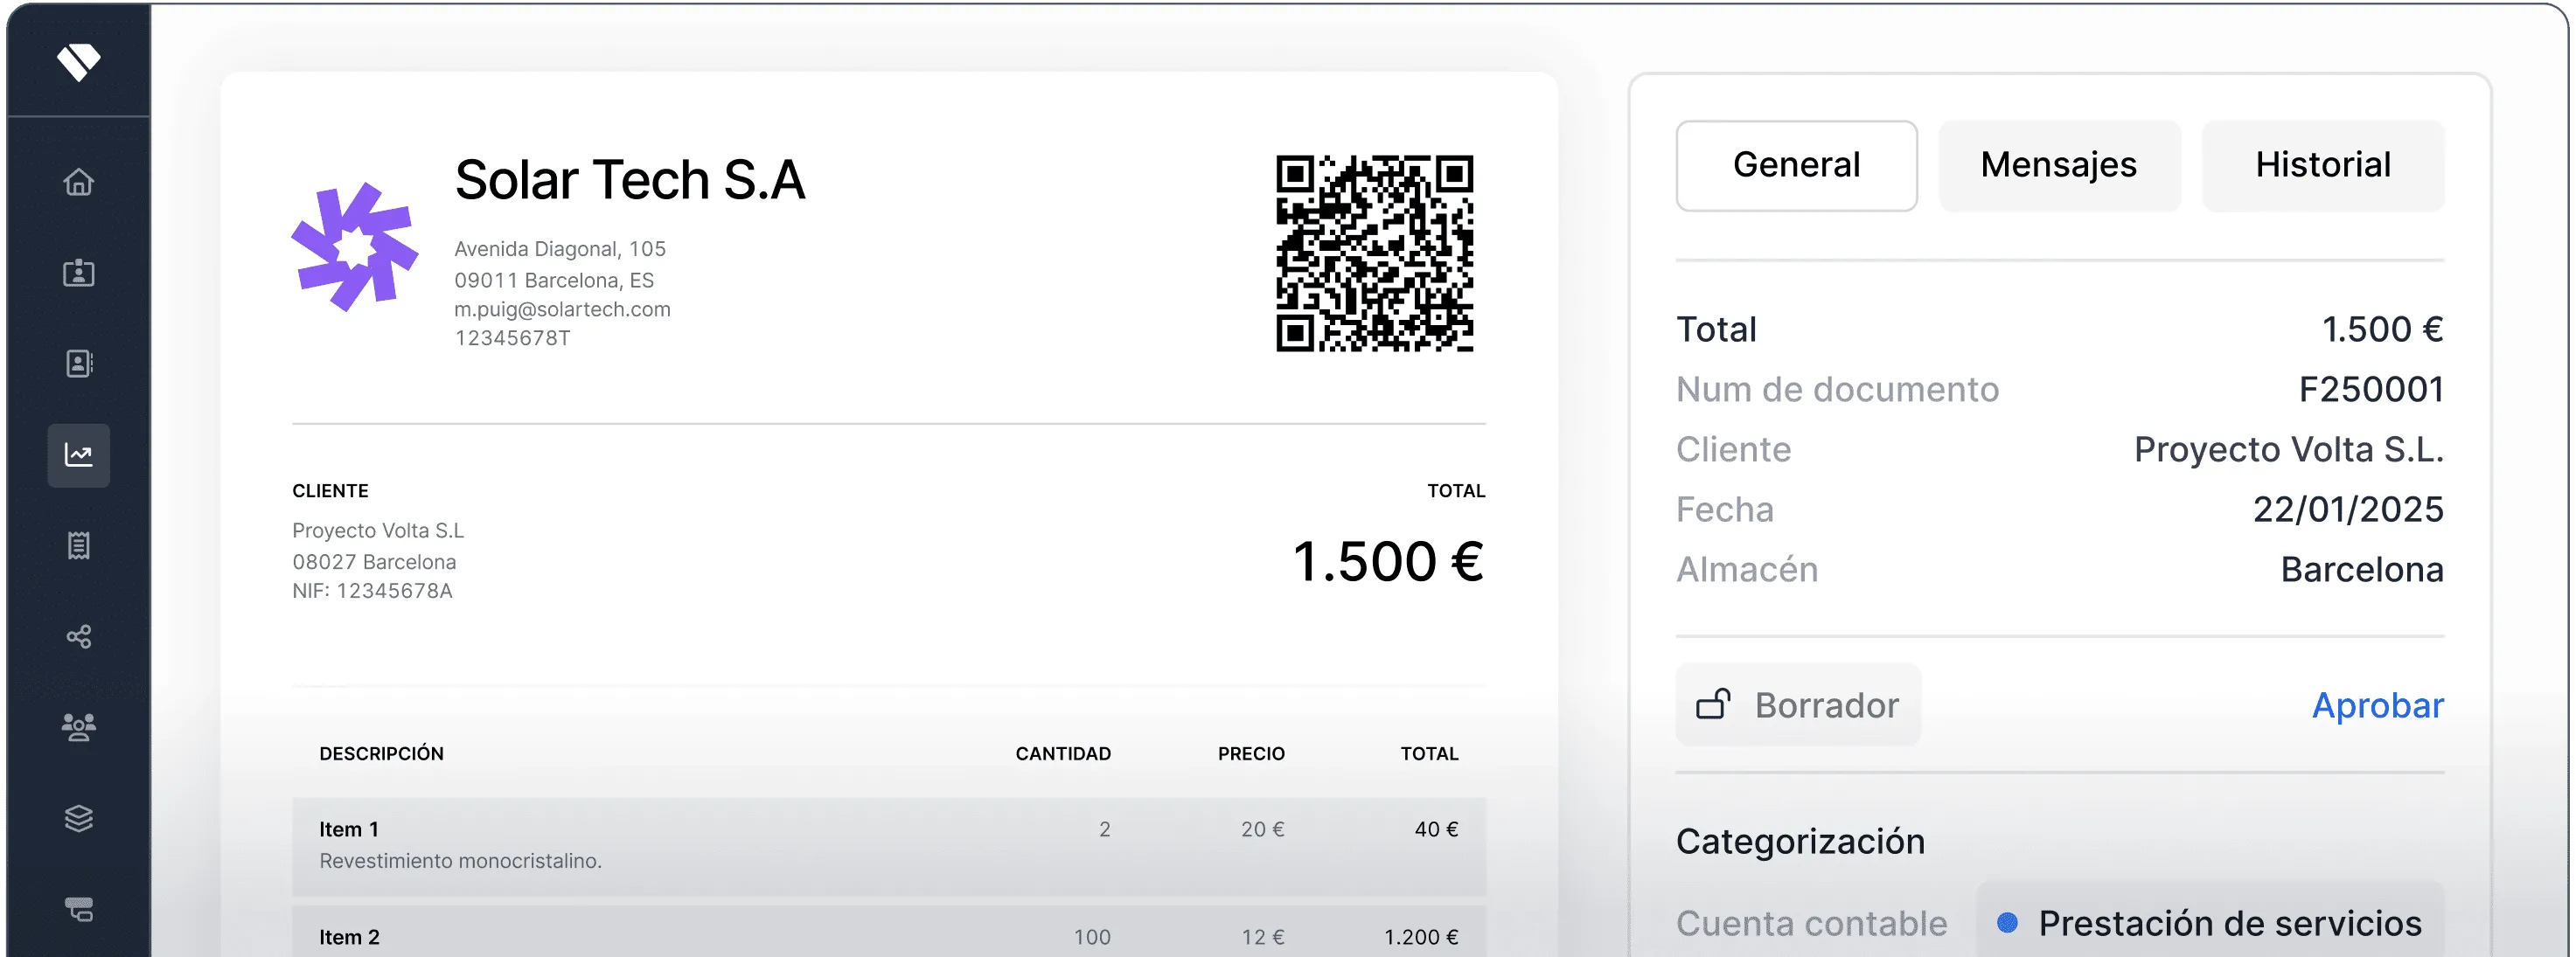This screenshot has height=957, width=2576.
Task: Click the NIF: 12345678A text
Action: (x=372, y=591)
